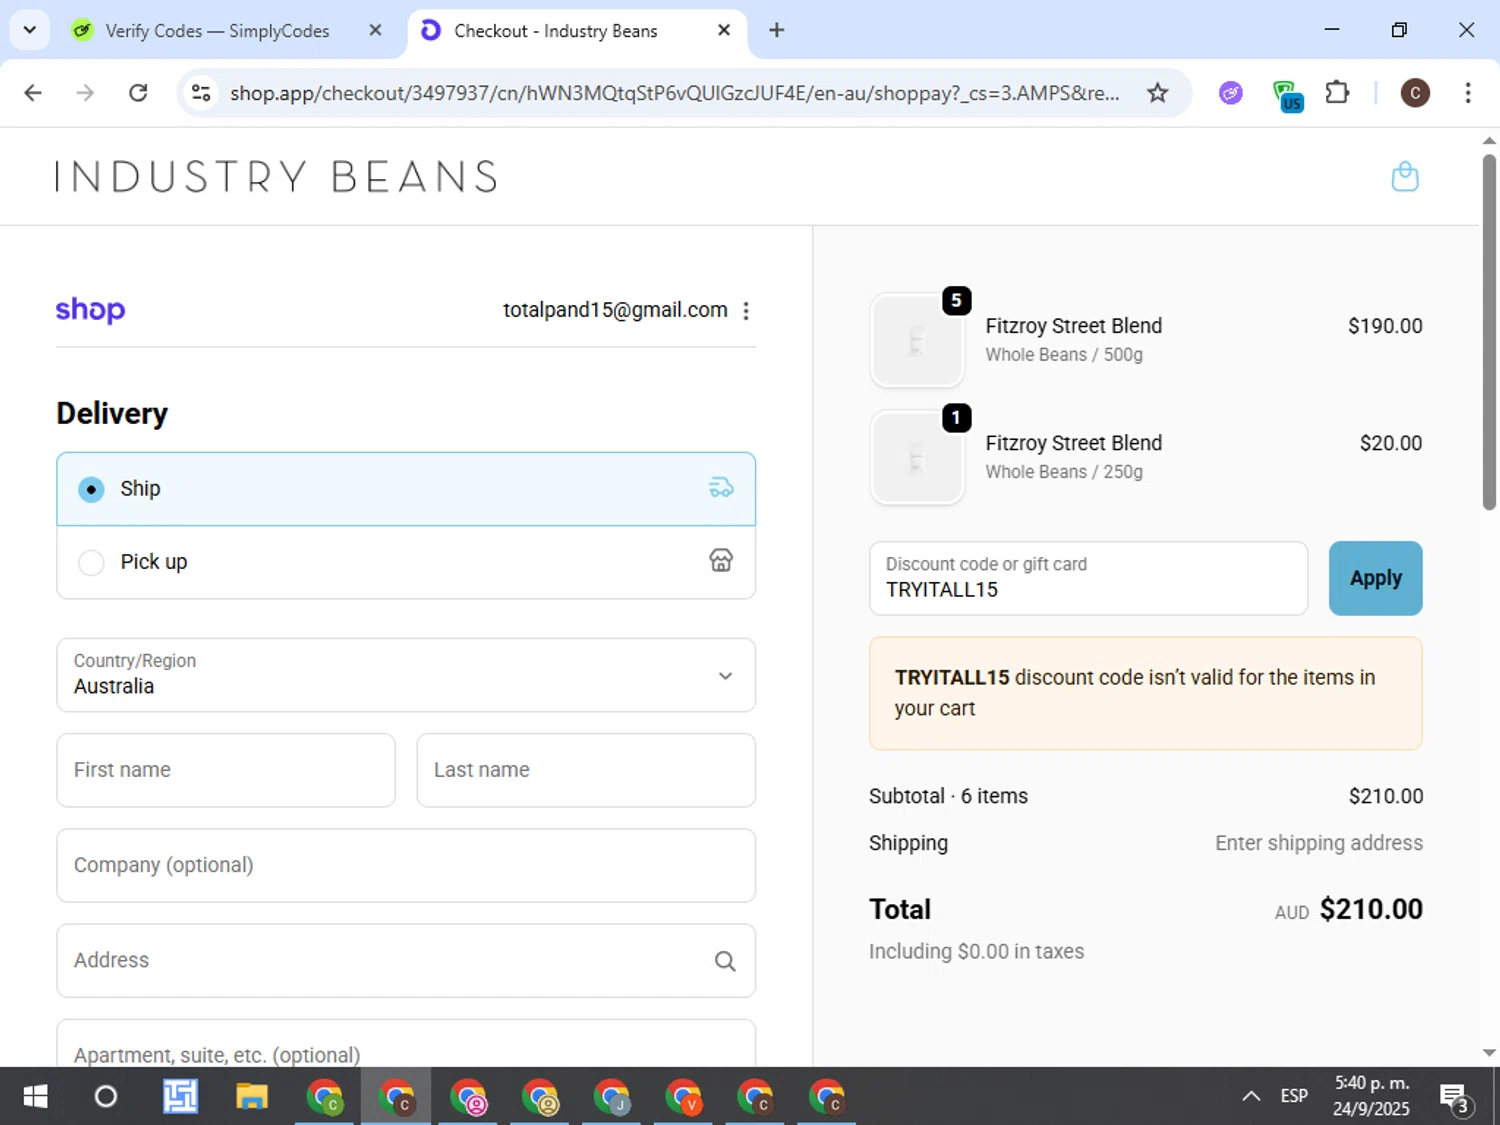Click the $190.00 item price
The width and height of the screenshot is (1500, 1125).
(1385, 326)
